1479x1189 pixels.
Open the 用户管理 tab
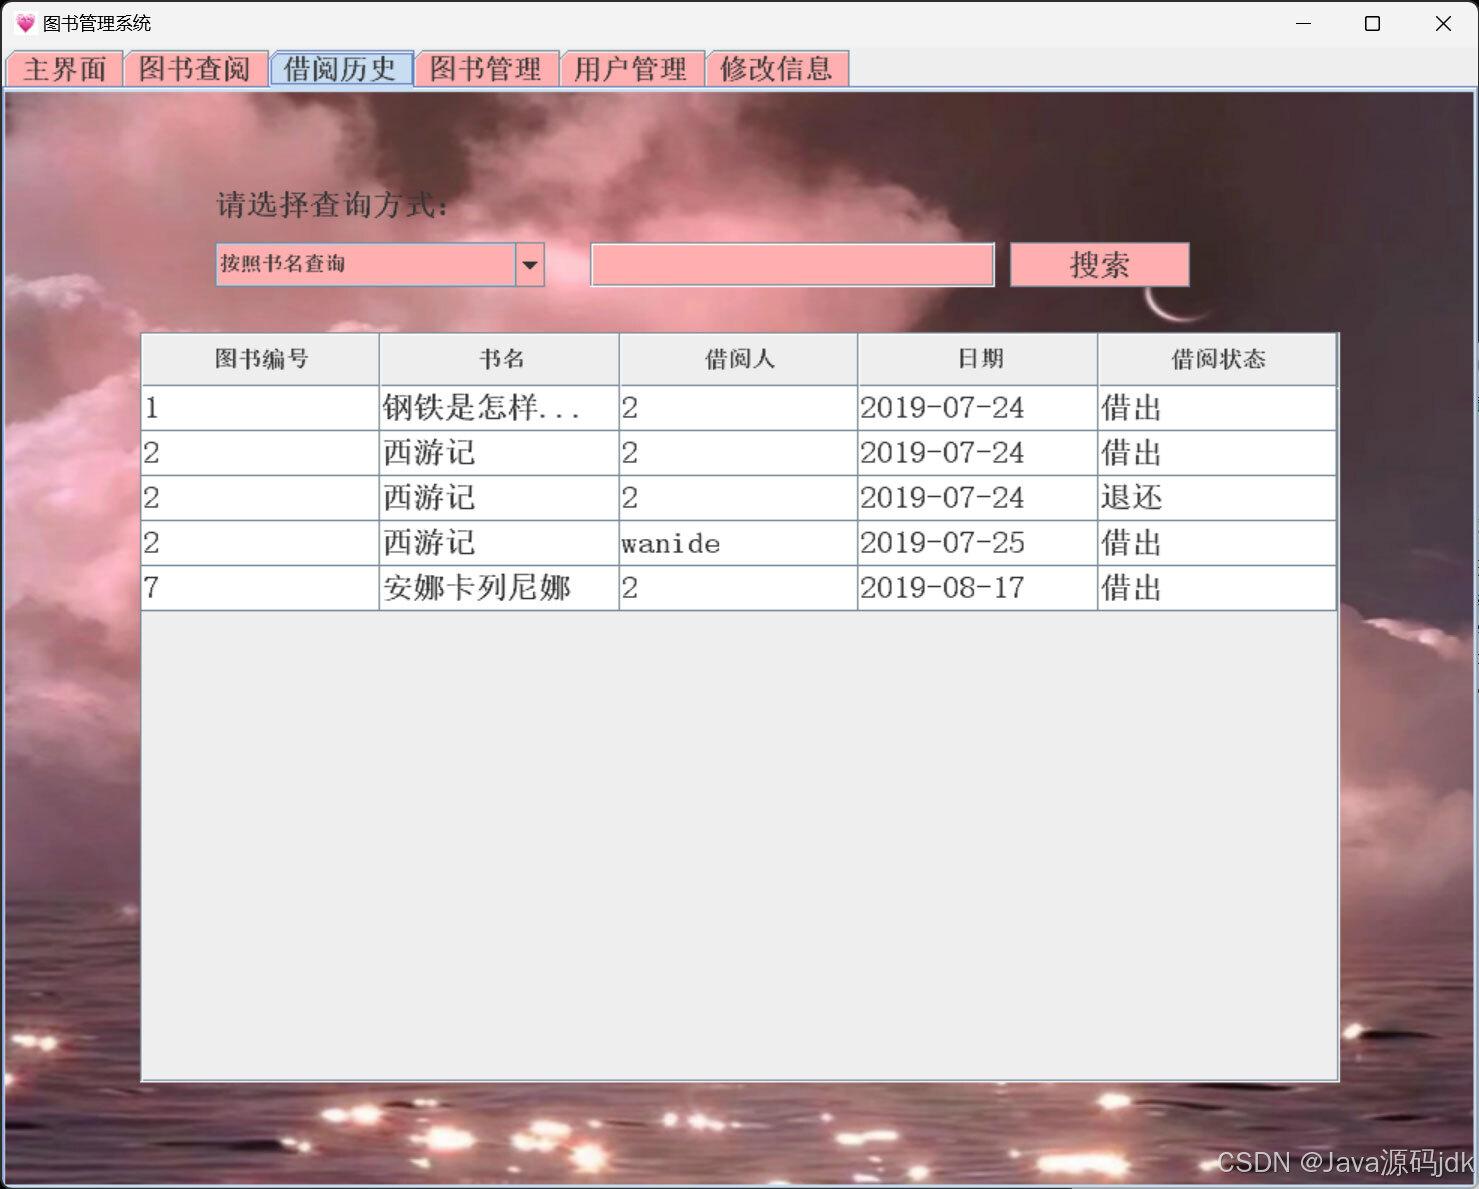pos(632,69)
